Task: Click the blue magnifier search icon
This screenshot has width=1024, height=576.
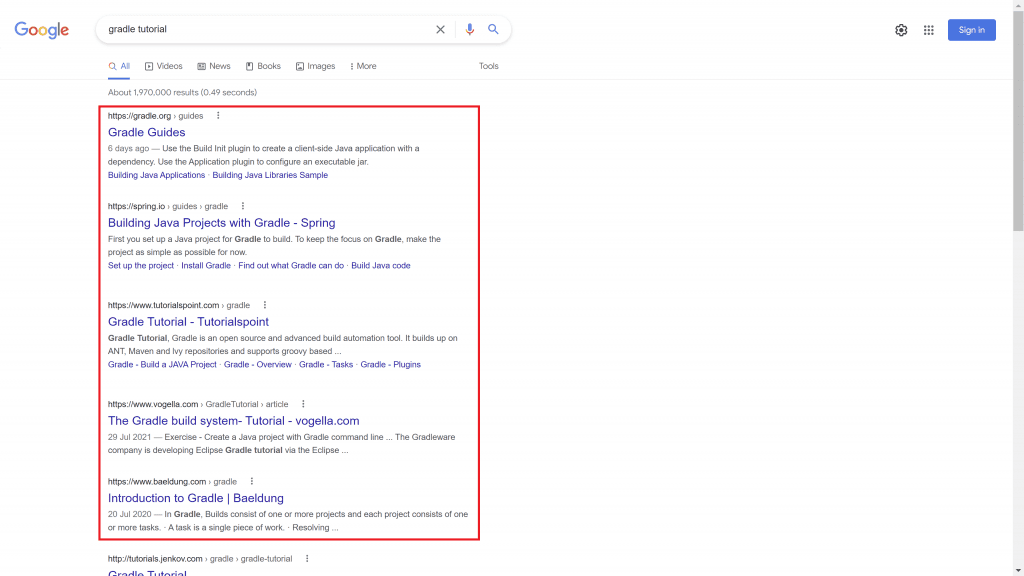Action: (x=493, y=30)
